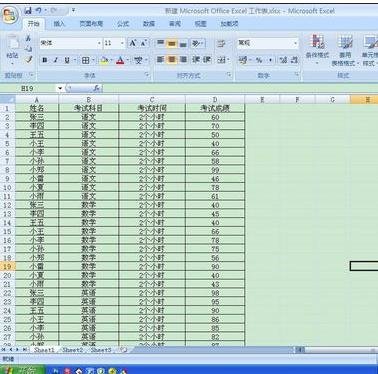Cut the selection with scissors icon
The image size is (378, 374).
[29, 39]
